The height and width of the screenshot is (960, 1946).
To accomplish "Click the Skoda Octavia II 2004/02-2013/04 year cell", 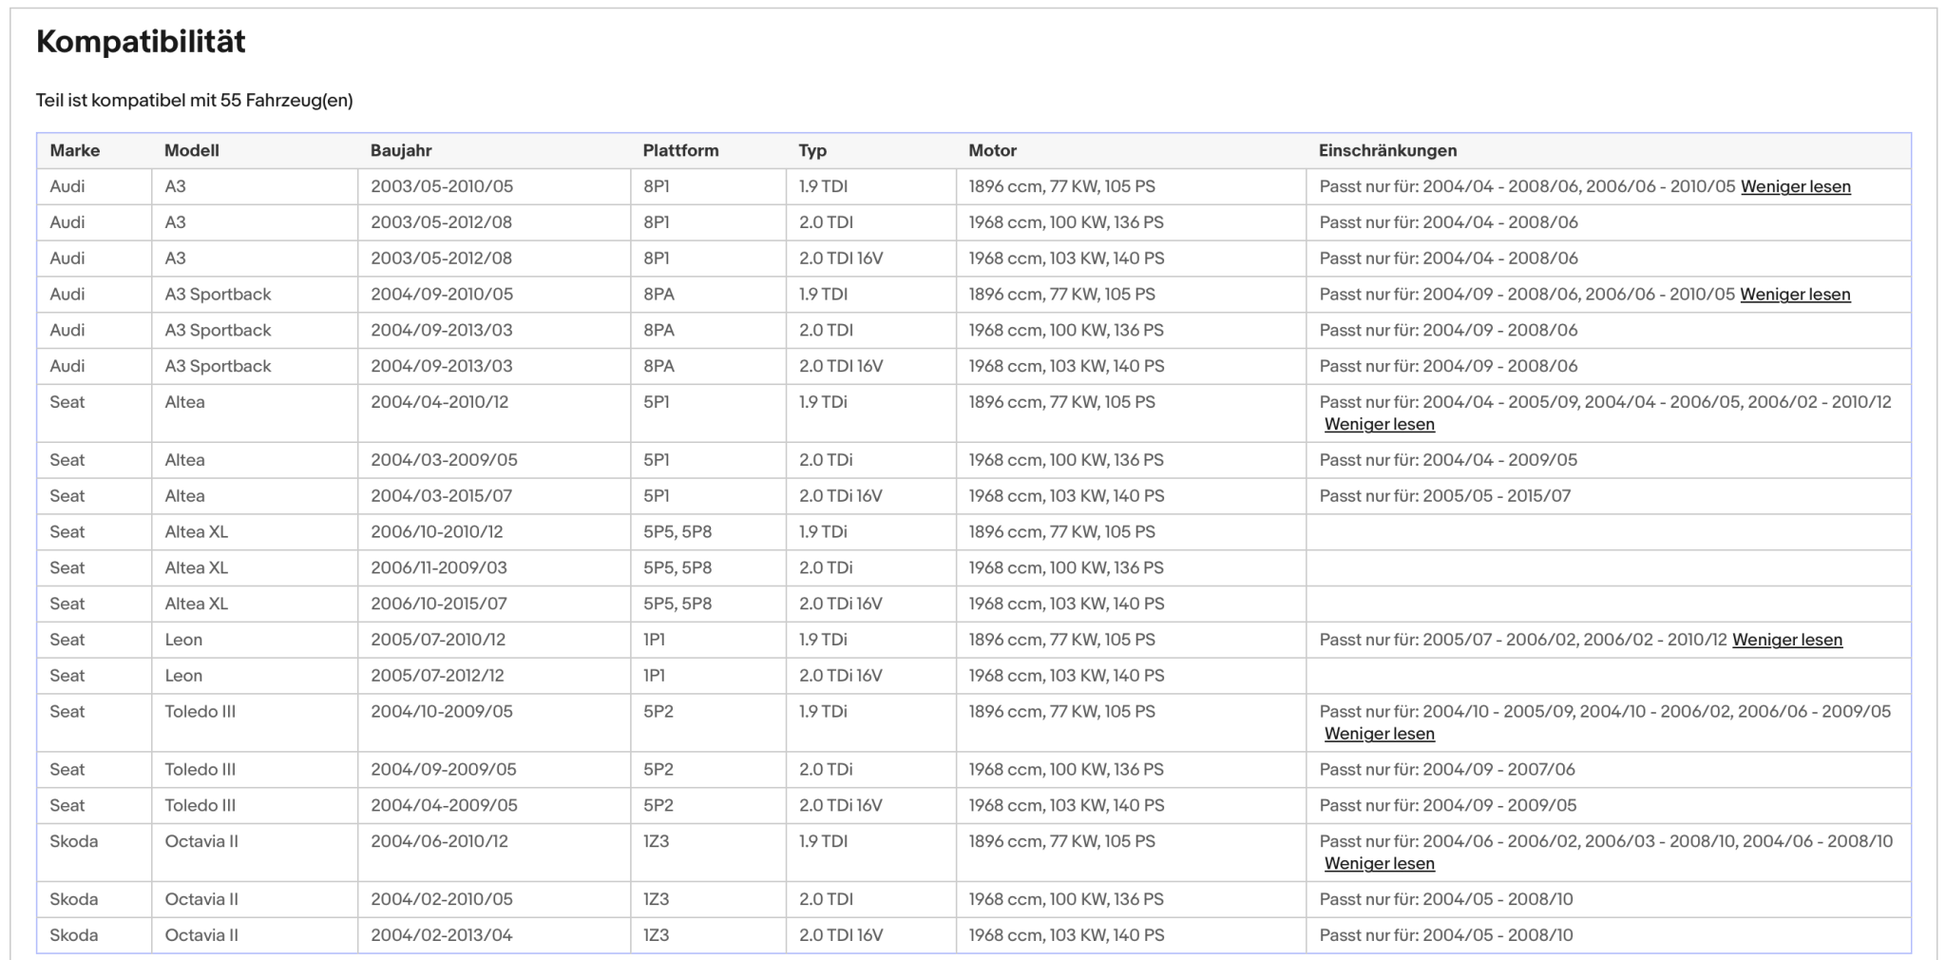I will [441, 936].
